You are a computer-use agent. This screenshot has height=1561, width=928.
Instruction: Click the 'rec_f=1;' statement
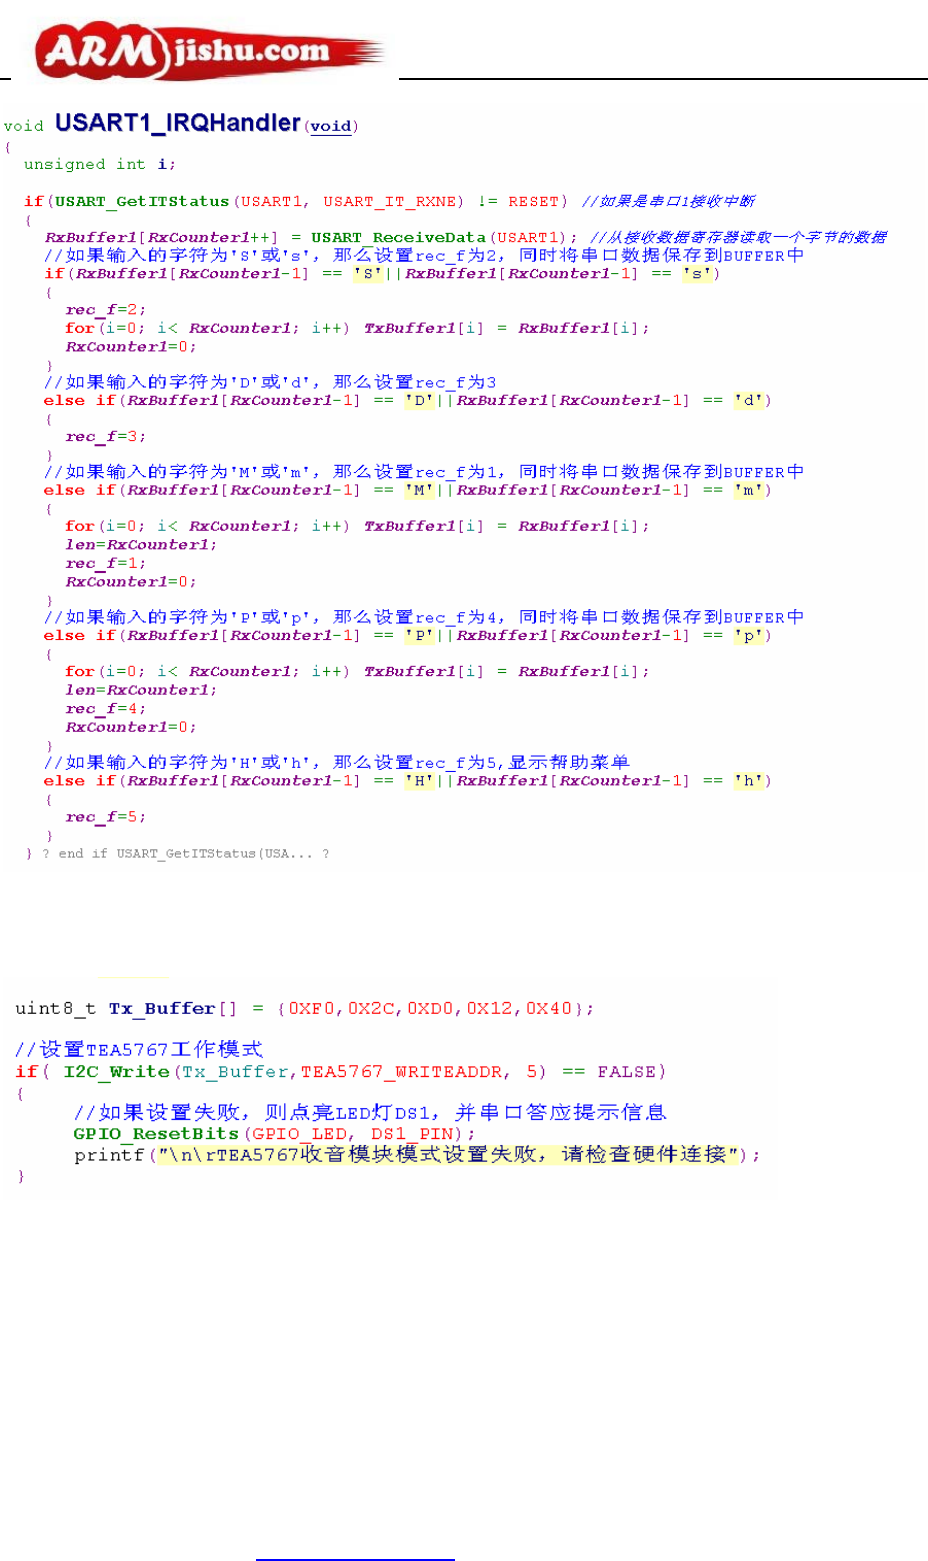click(106, 563)
